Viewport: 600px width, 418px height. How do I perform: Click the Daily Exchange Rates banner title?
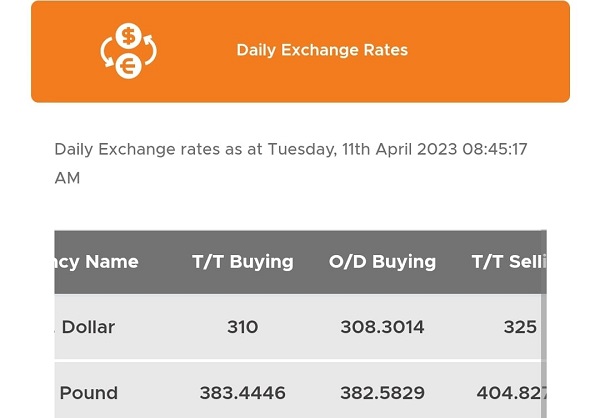click(322, 50)
